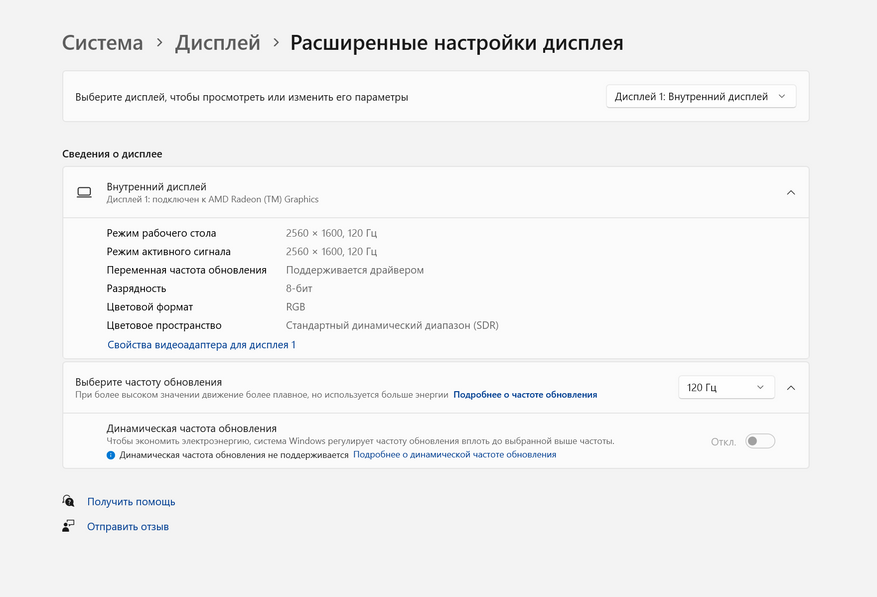Click the Выберите частоту обновления heading

(x=149, y=382)
